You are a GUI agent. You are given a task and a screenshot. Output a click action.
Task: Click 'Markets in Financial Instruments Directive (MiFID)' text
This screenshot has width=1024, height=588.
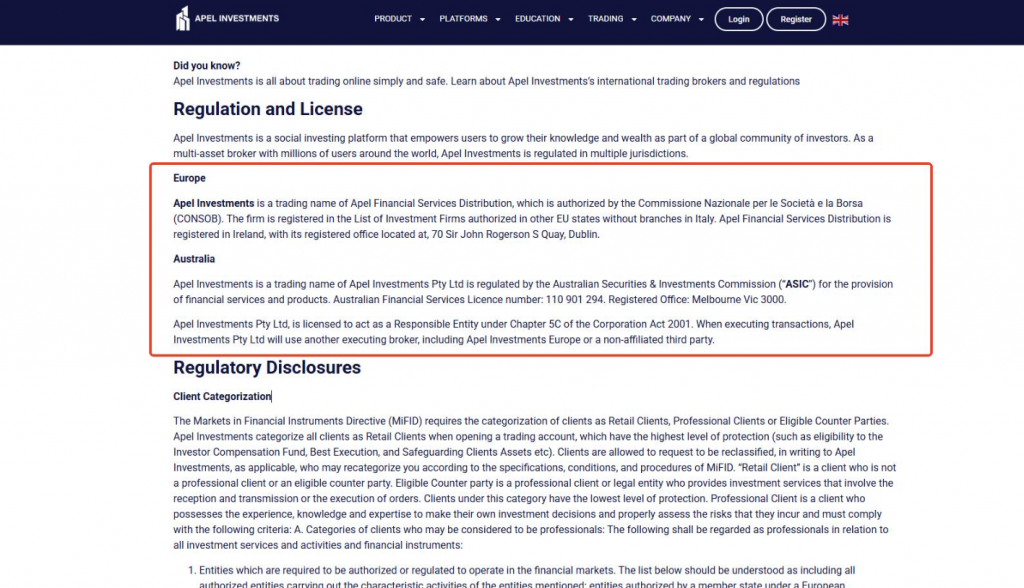click(308, 421)
